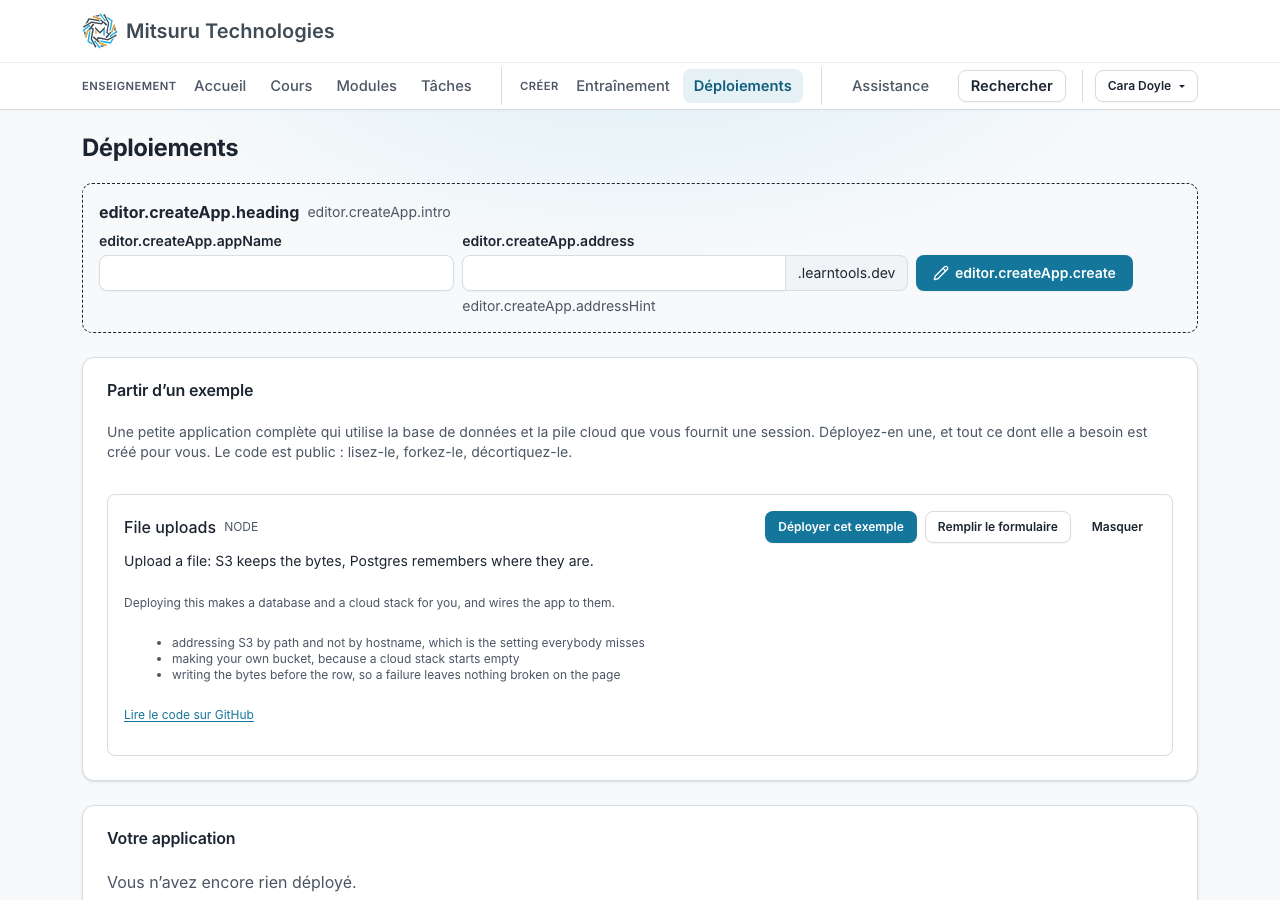Click the Votre application heading
Screen dimensions: 1280x900
171,838
